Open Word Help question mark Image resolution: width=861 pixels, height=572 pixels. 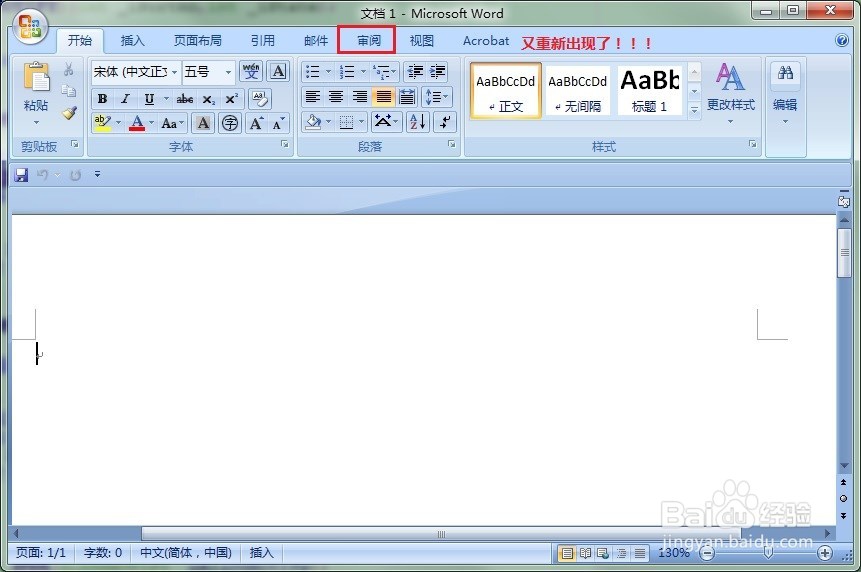point(842,40)
